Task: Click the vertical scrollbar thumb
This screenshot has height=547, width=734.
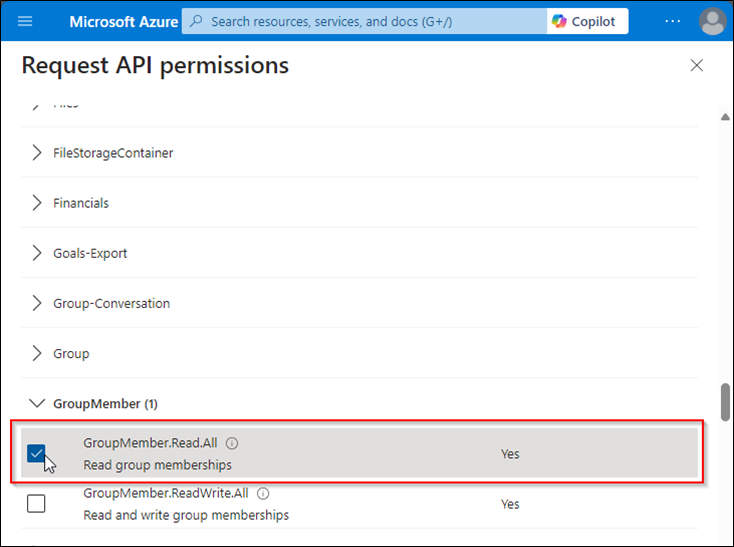Action: click(x=725, y=402)
